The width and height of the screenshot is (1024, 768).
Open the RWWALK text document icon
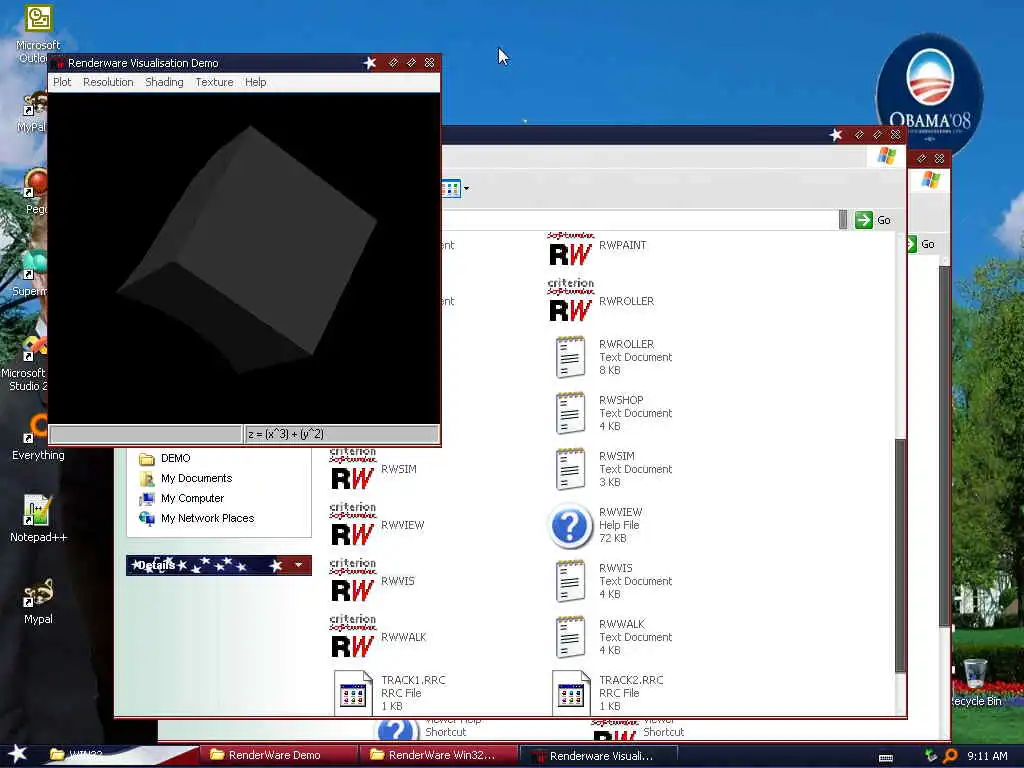coord(570,637)
